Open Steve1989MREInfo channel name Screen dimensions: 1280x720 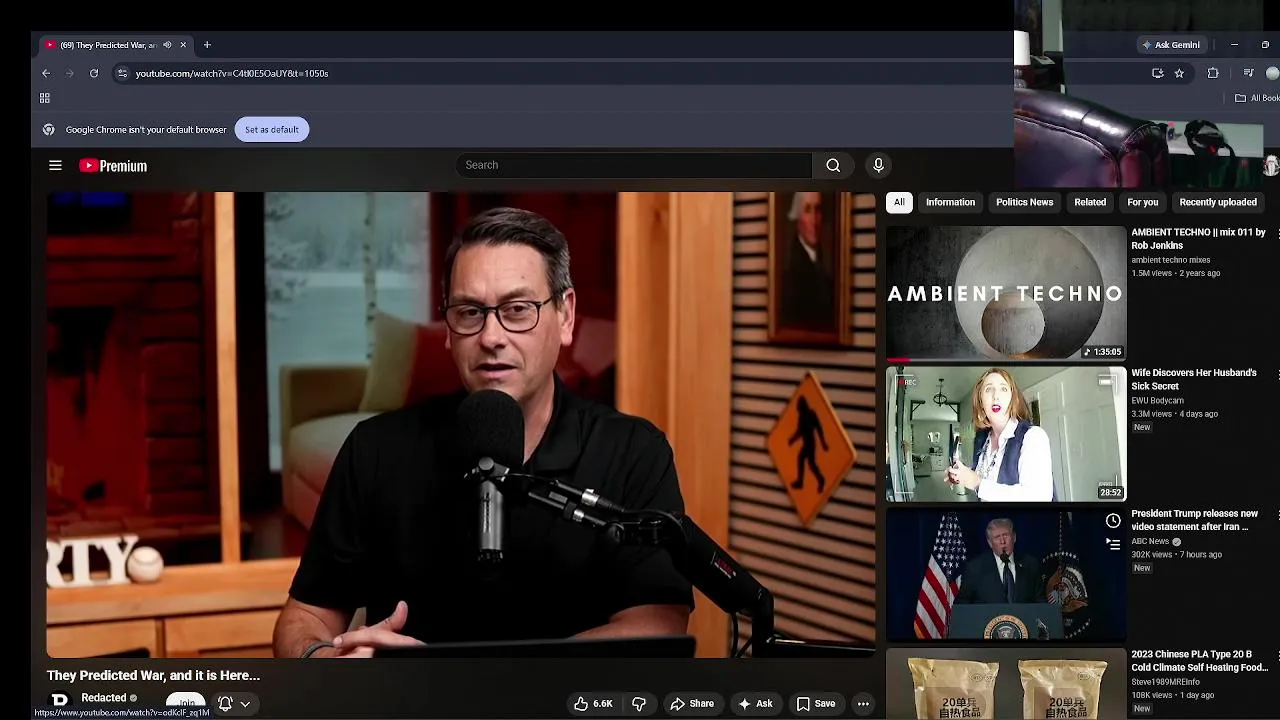[x=1165, y=682]
